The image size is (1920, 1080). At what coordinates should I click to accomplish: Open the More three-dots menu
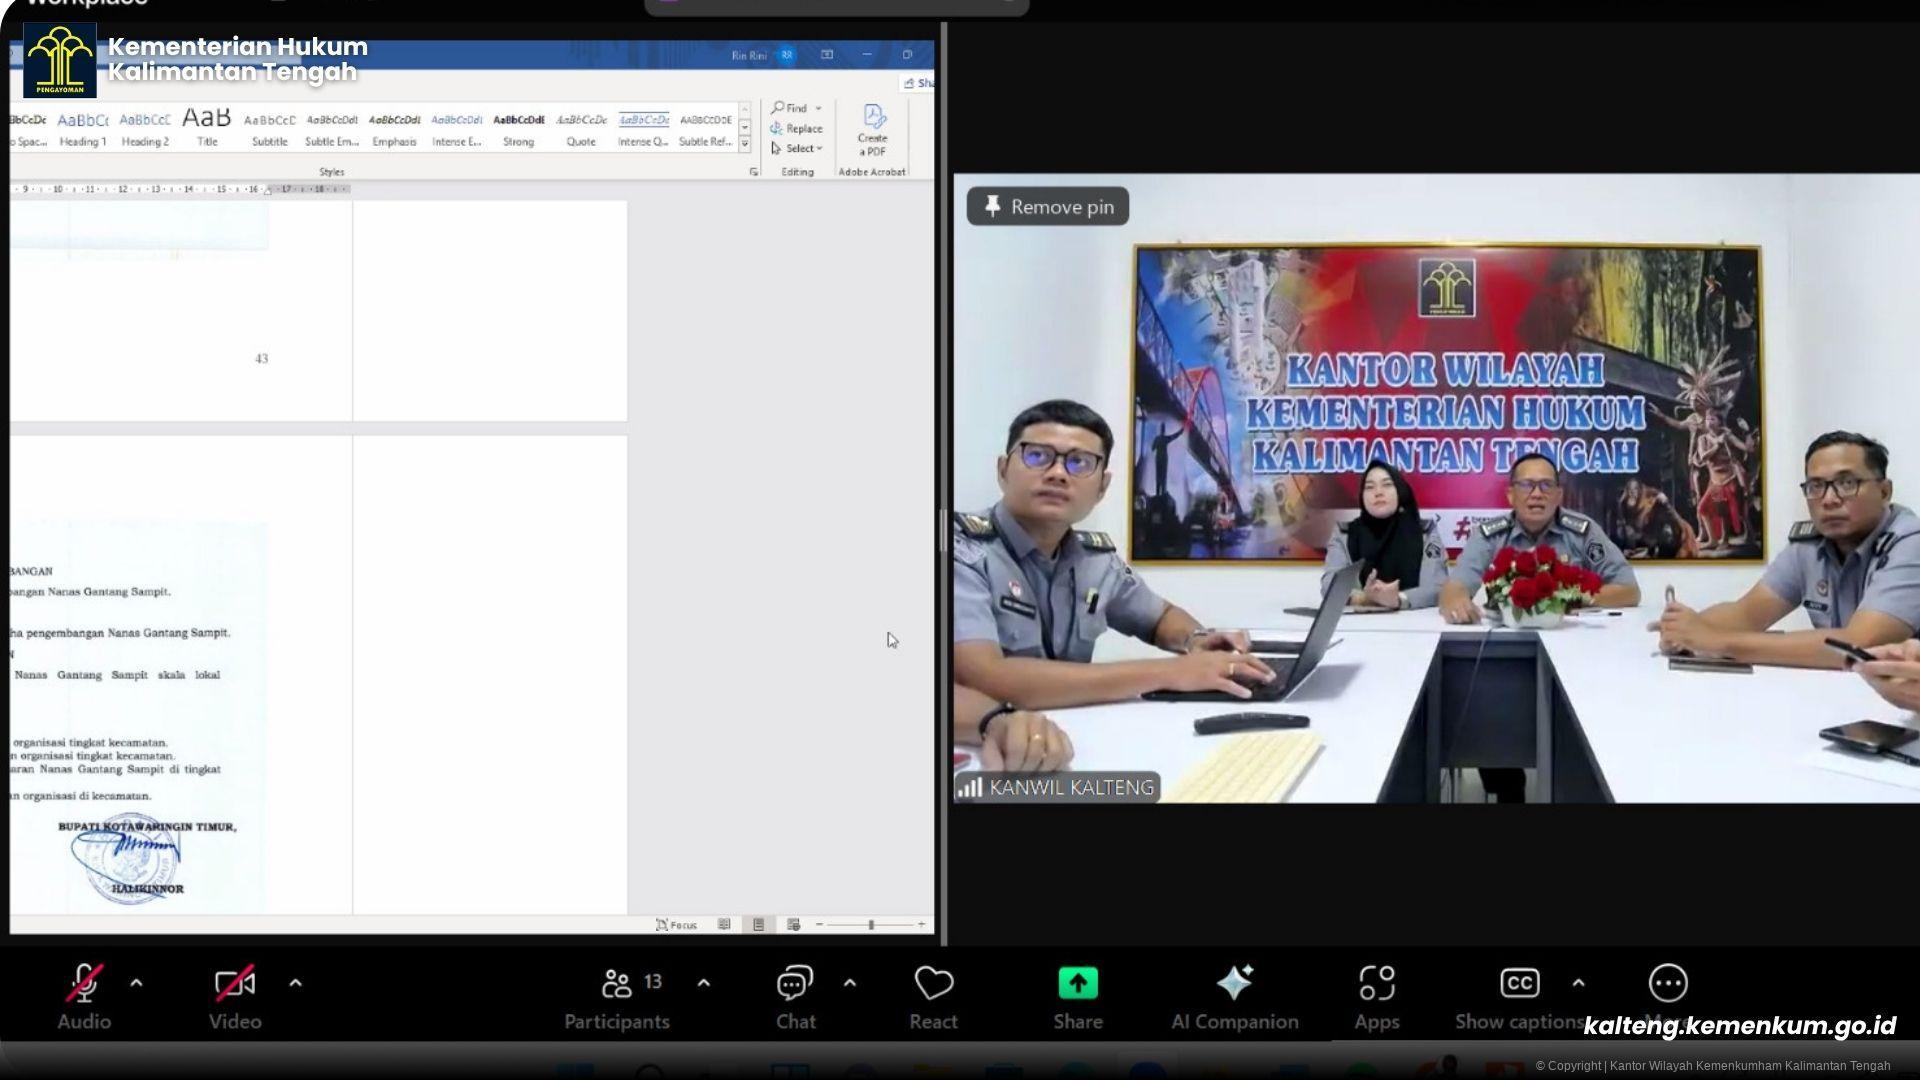point(1668,984)
